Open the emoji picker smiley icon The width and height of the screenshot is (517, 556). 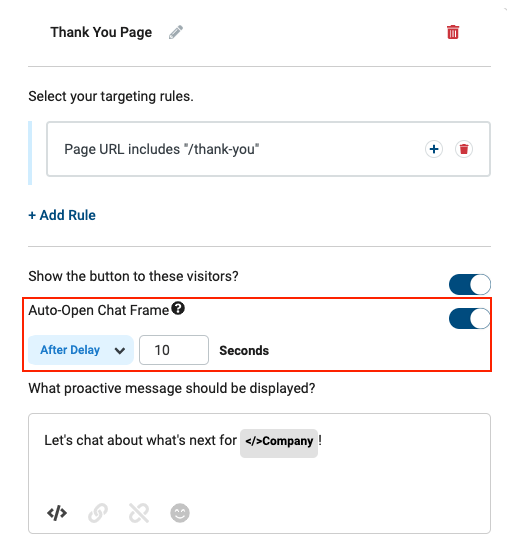(180, 513)
